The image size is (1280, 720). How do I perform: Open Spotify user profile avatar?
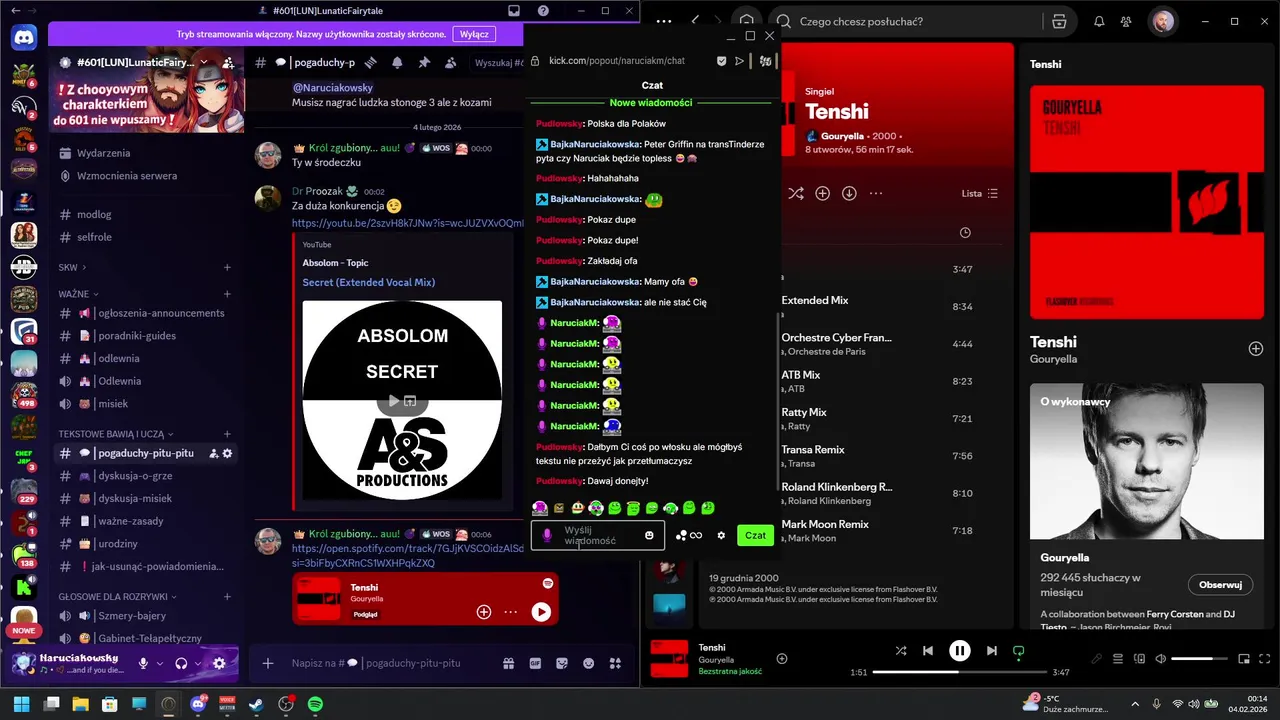(x=1162, y=21)
